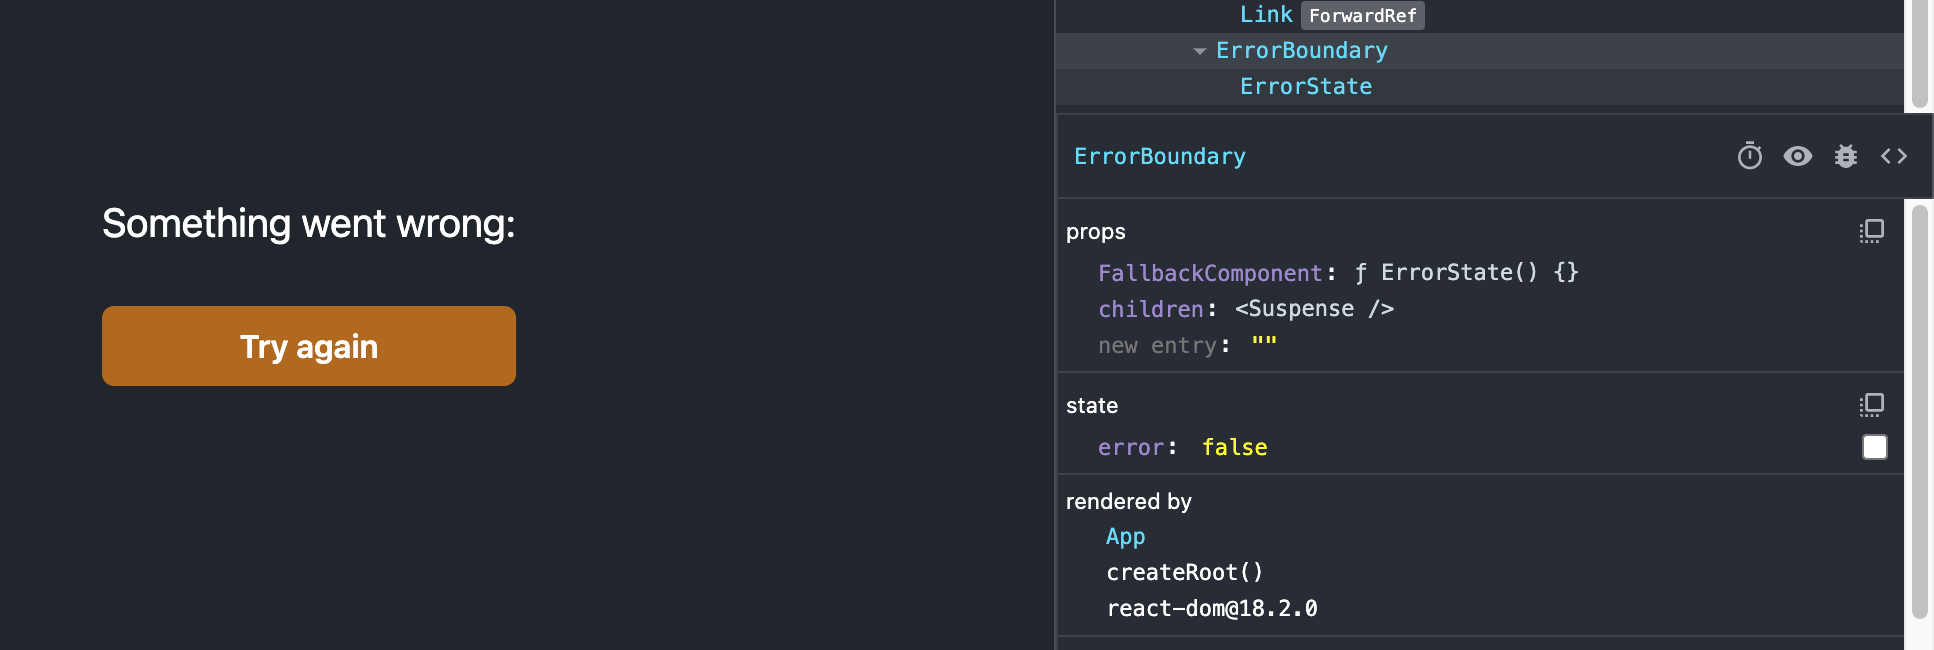This screenshot has height=650, width=1934.
Task: Click the empty new entry value field
Action: 1264,345
